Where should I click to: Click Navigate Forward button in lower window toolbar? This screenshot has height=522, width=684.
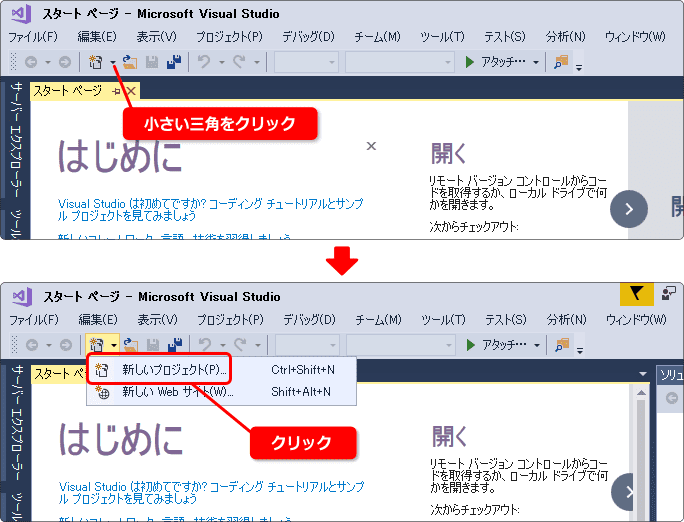point(65,345)
